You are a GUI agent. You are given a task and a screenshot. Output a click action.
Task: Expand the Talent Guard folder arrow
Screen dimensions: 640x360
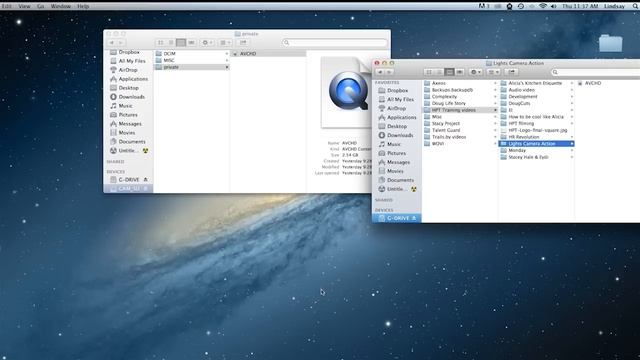[x=495, y=130]
